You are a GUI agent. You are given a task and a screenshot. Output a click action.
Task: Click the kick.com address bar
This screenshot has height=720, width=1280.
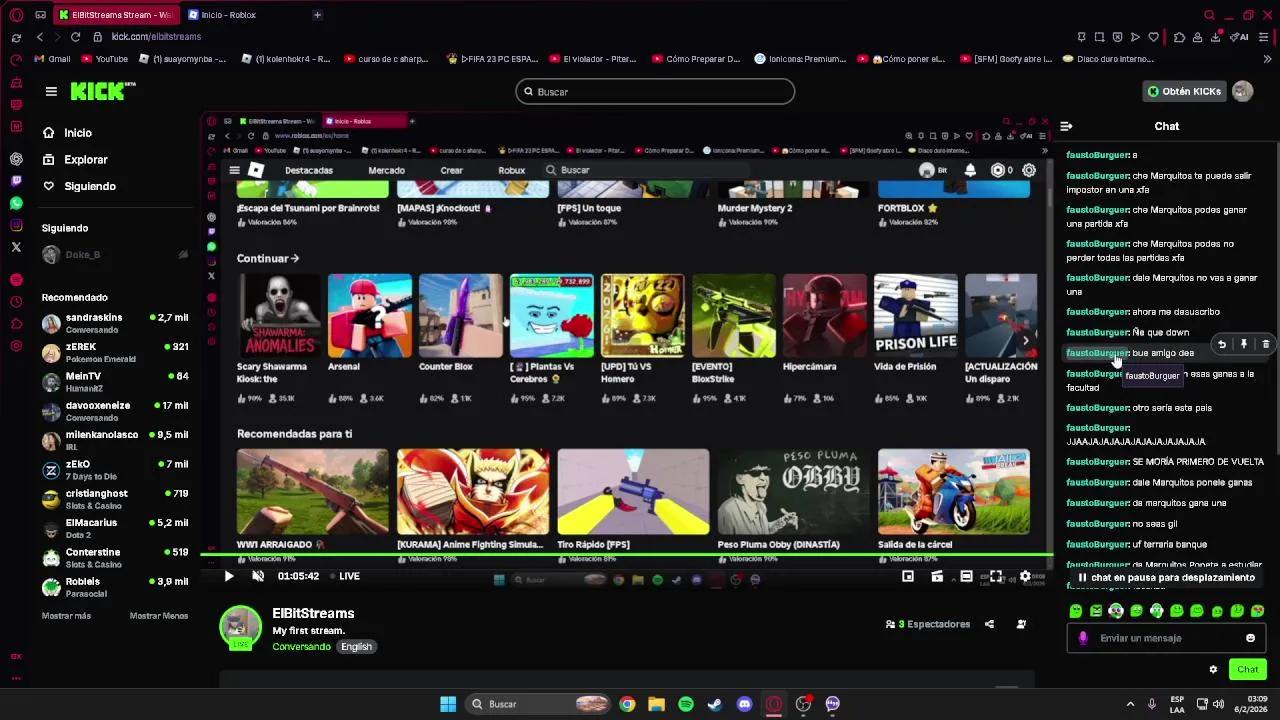pyautogui.click(x=156, y=37)
